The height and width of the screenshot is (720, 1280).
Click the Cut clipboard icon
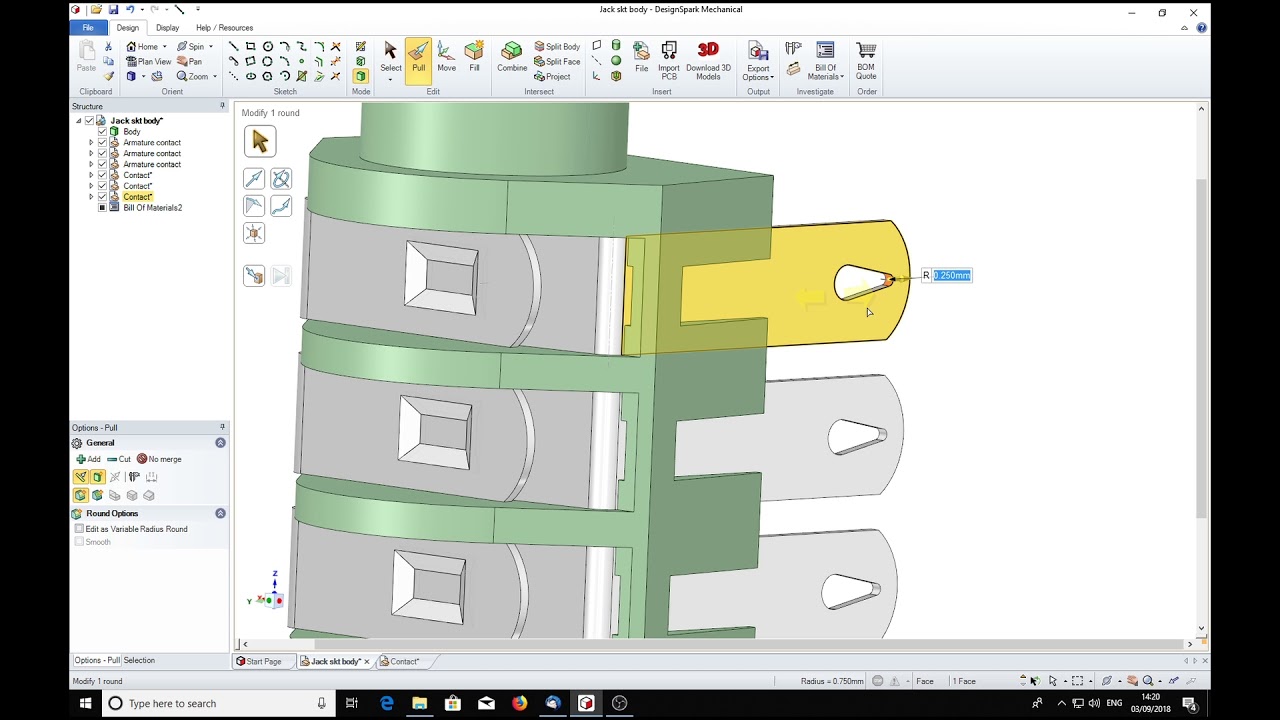(109, 46)
